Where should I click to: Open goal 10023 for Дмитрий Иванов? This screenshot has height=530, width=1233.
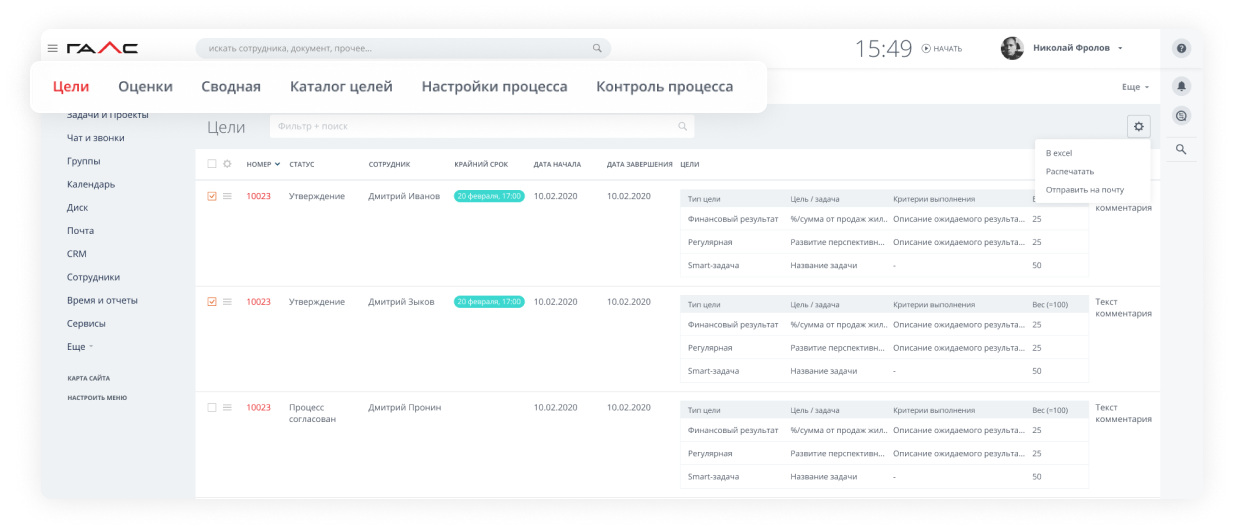(x=258, y=196)
